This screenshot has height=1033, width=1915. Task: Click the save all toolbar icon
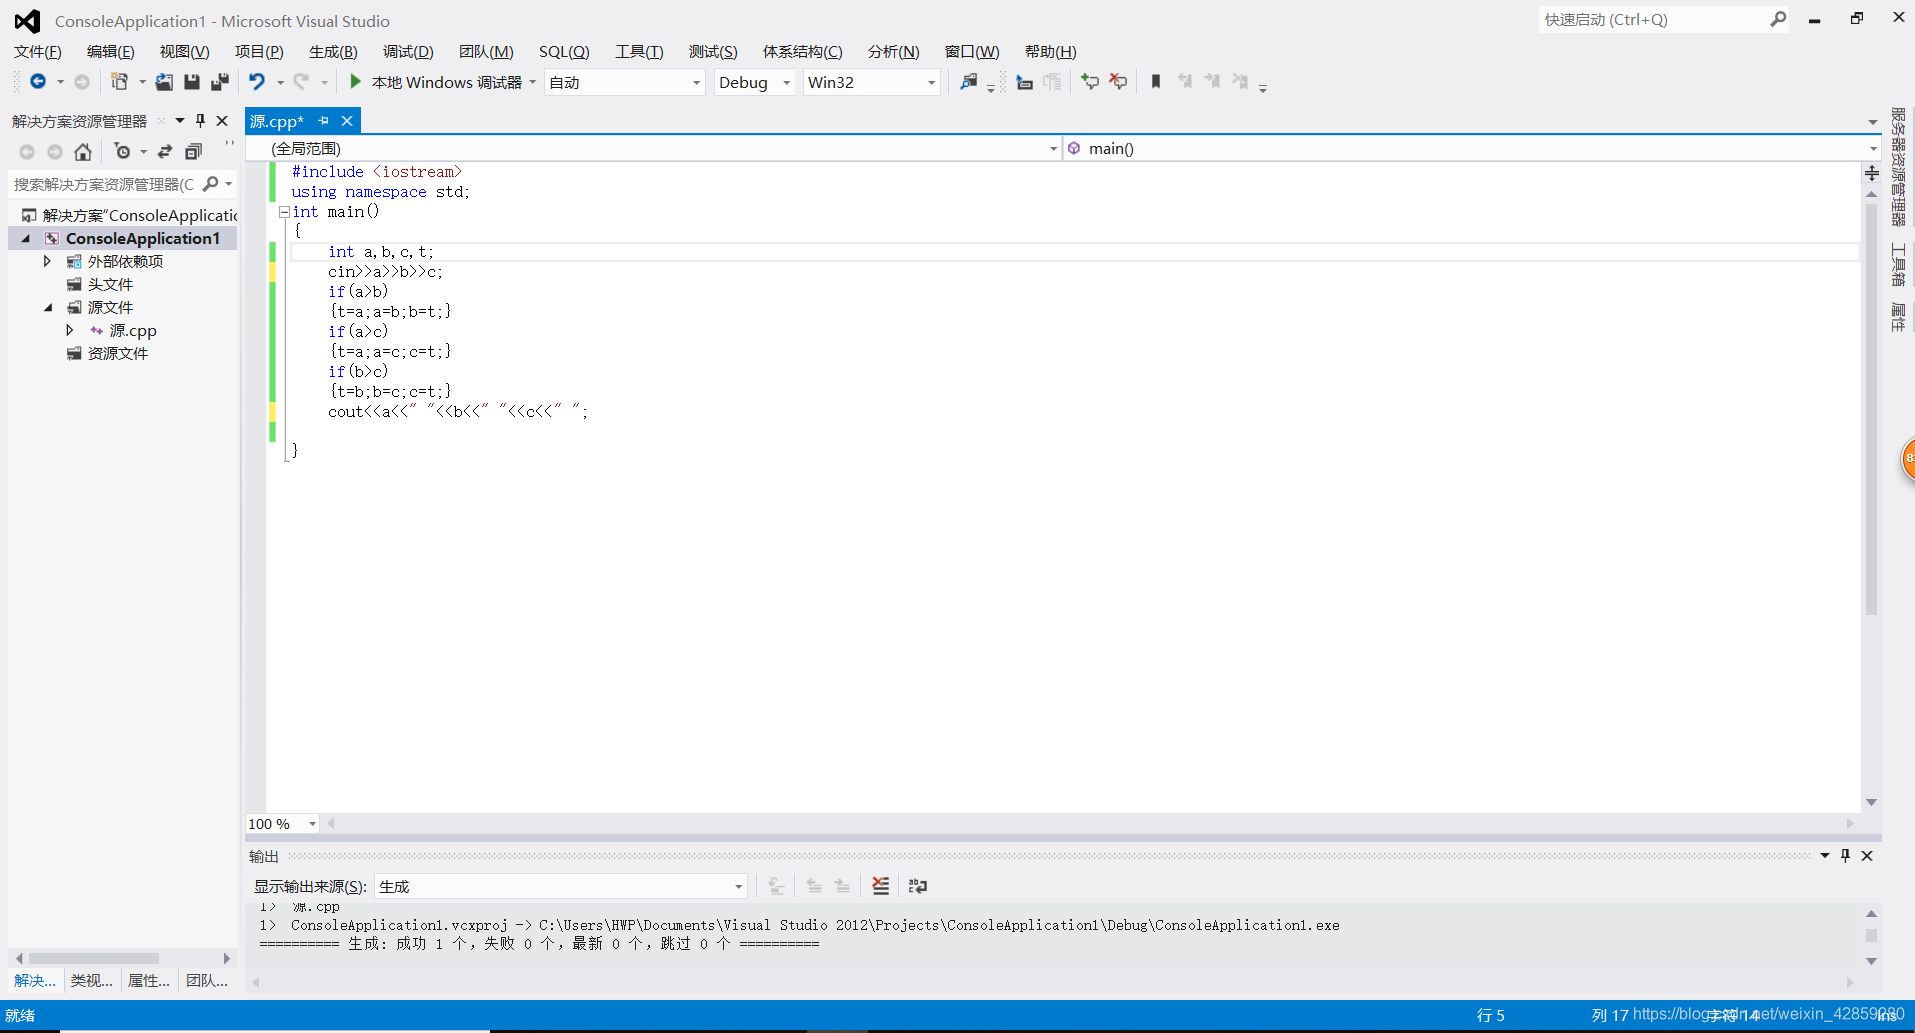[x=220, y=82]
